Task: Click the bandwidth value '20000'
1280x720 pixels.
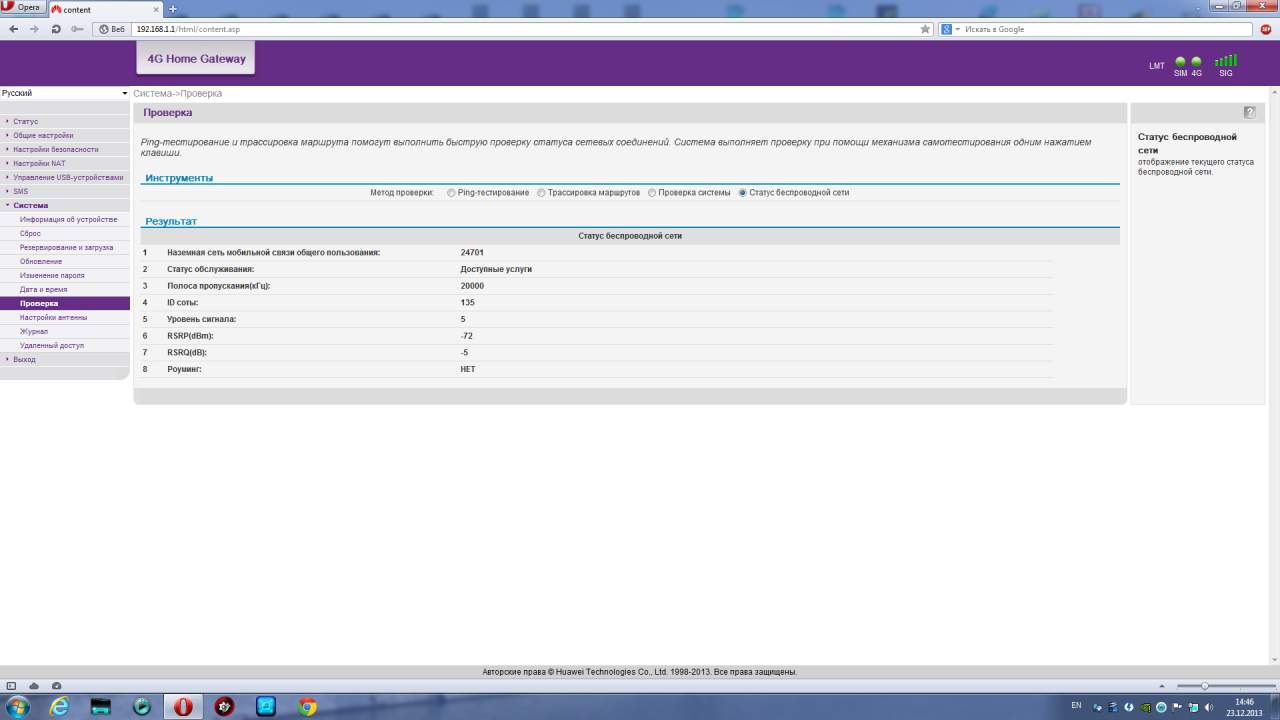Action: (x=472, y=286)
